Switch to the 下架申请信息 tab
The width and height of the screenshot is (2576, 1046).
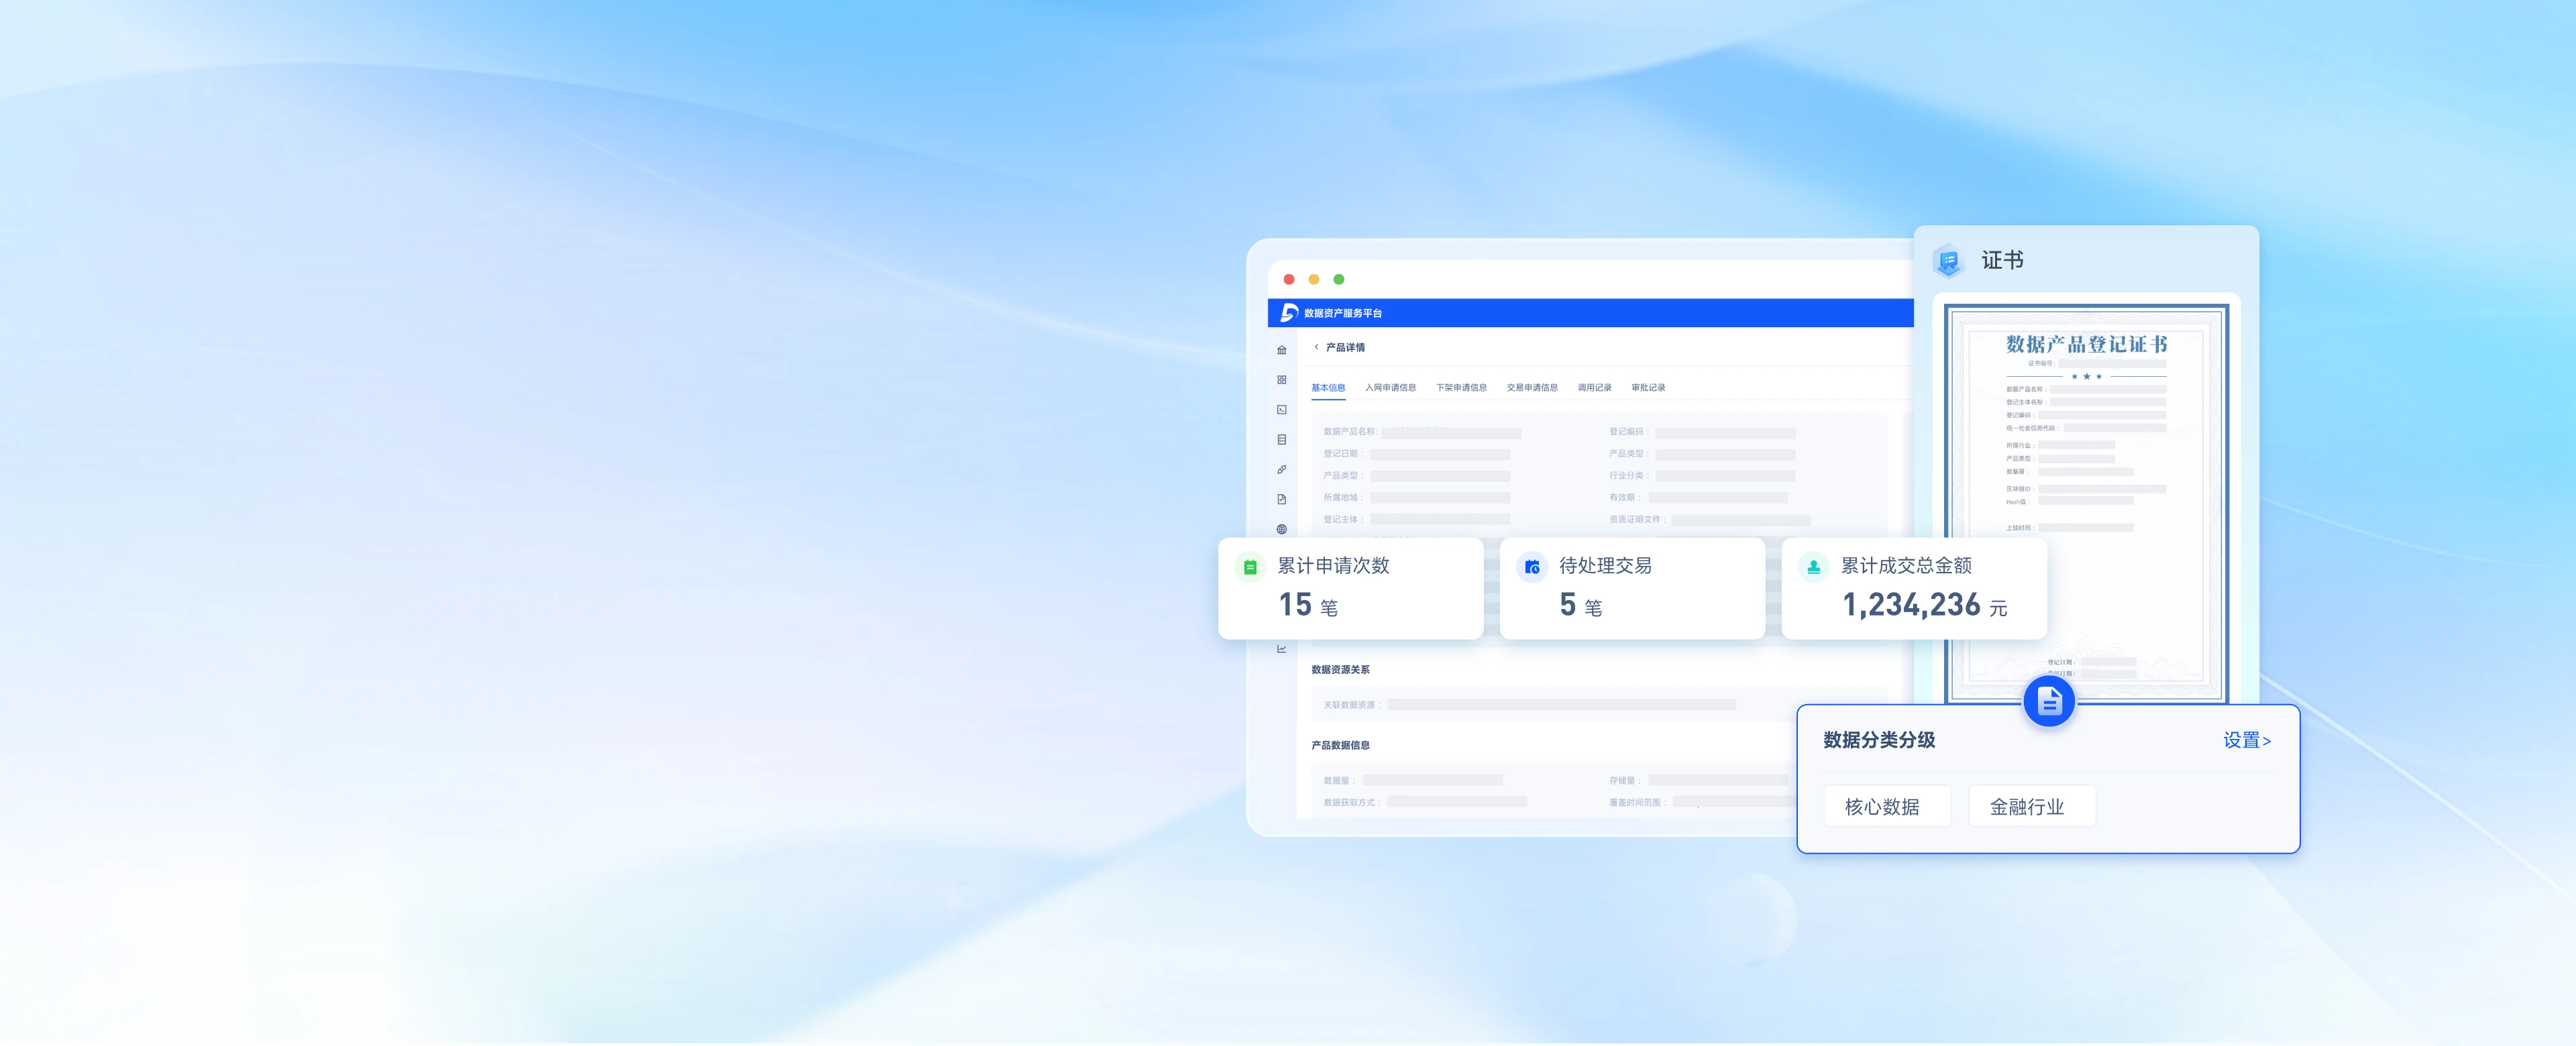click(x=1461, y=388)
